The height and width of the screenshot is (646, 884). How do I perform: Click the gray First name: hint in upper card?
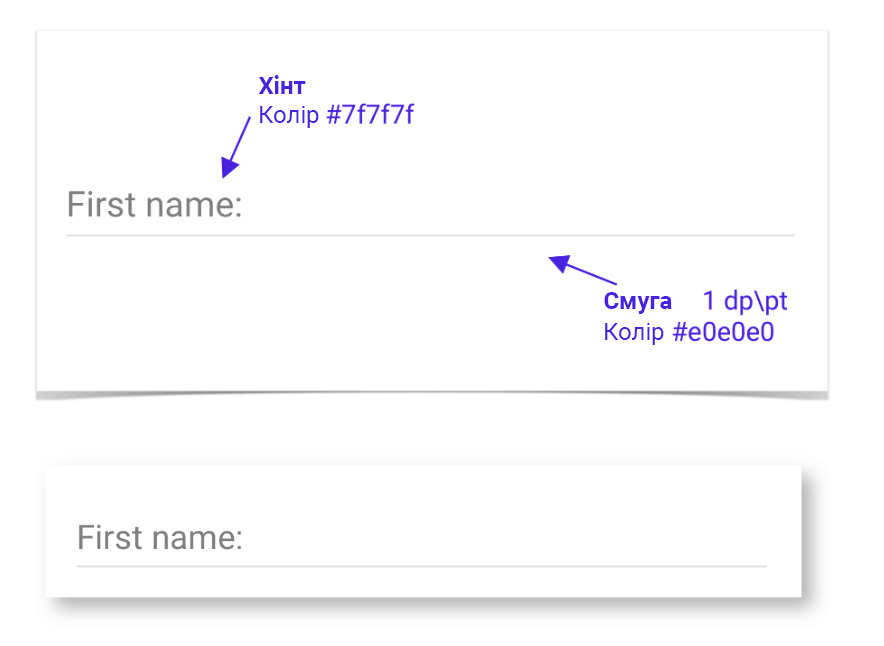[154, 204]
